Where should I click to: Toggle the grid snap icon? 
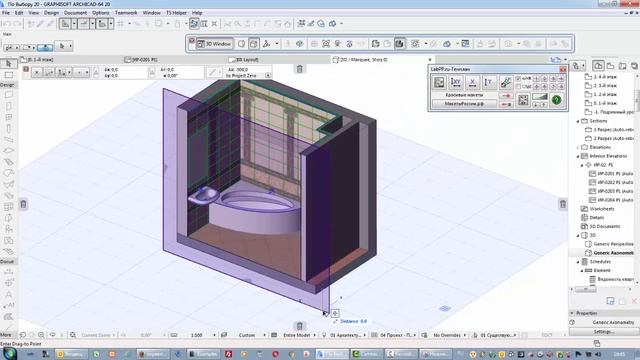pos(121,24)
